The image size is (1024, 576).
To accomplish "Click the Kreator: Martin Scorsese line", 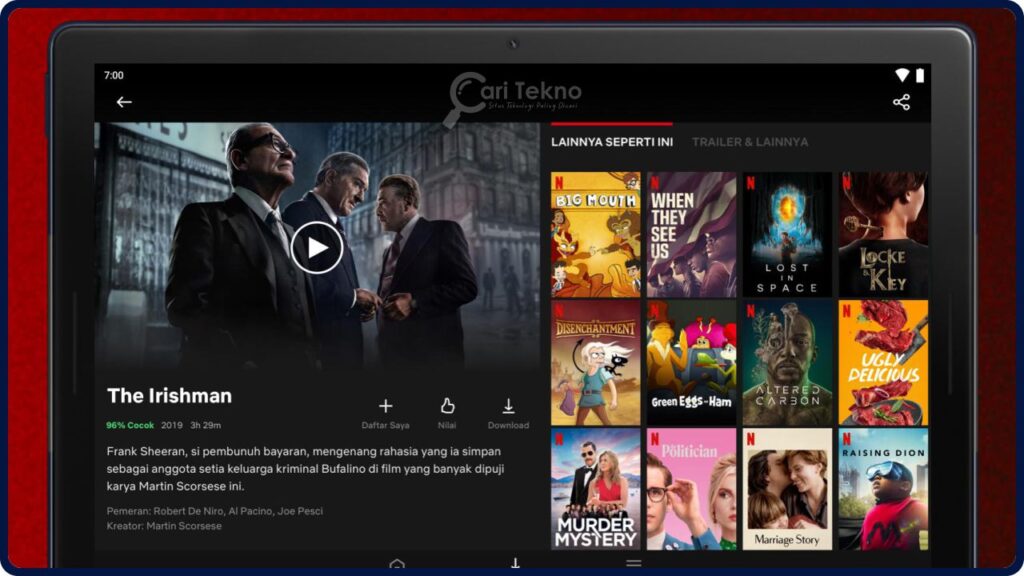I will (164, 526).
